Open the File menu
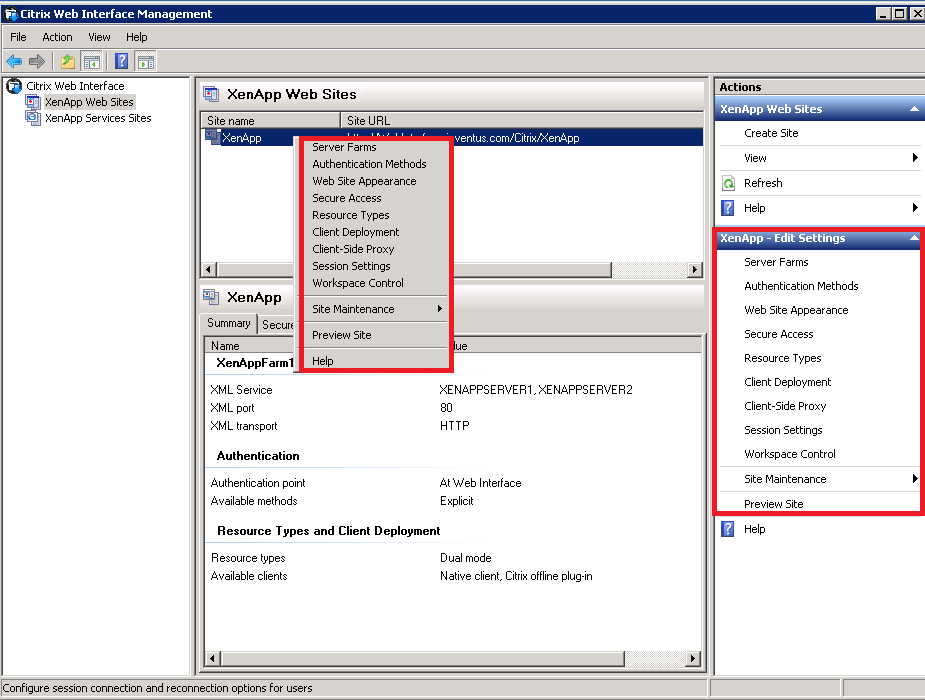The width and height of the screenshot is (925, 700). tap(18, 37)
